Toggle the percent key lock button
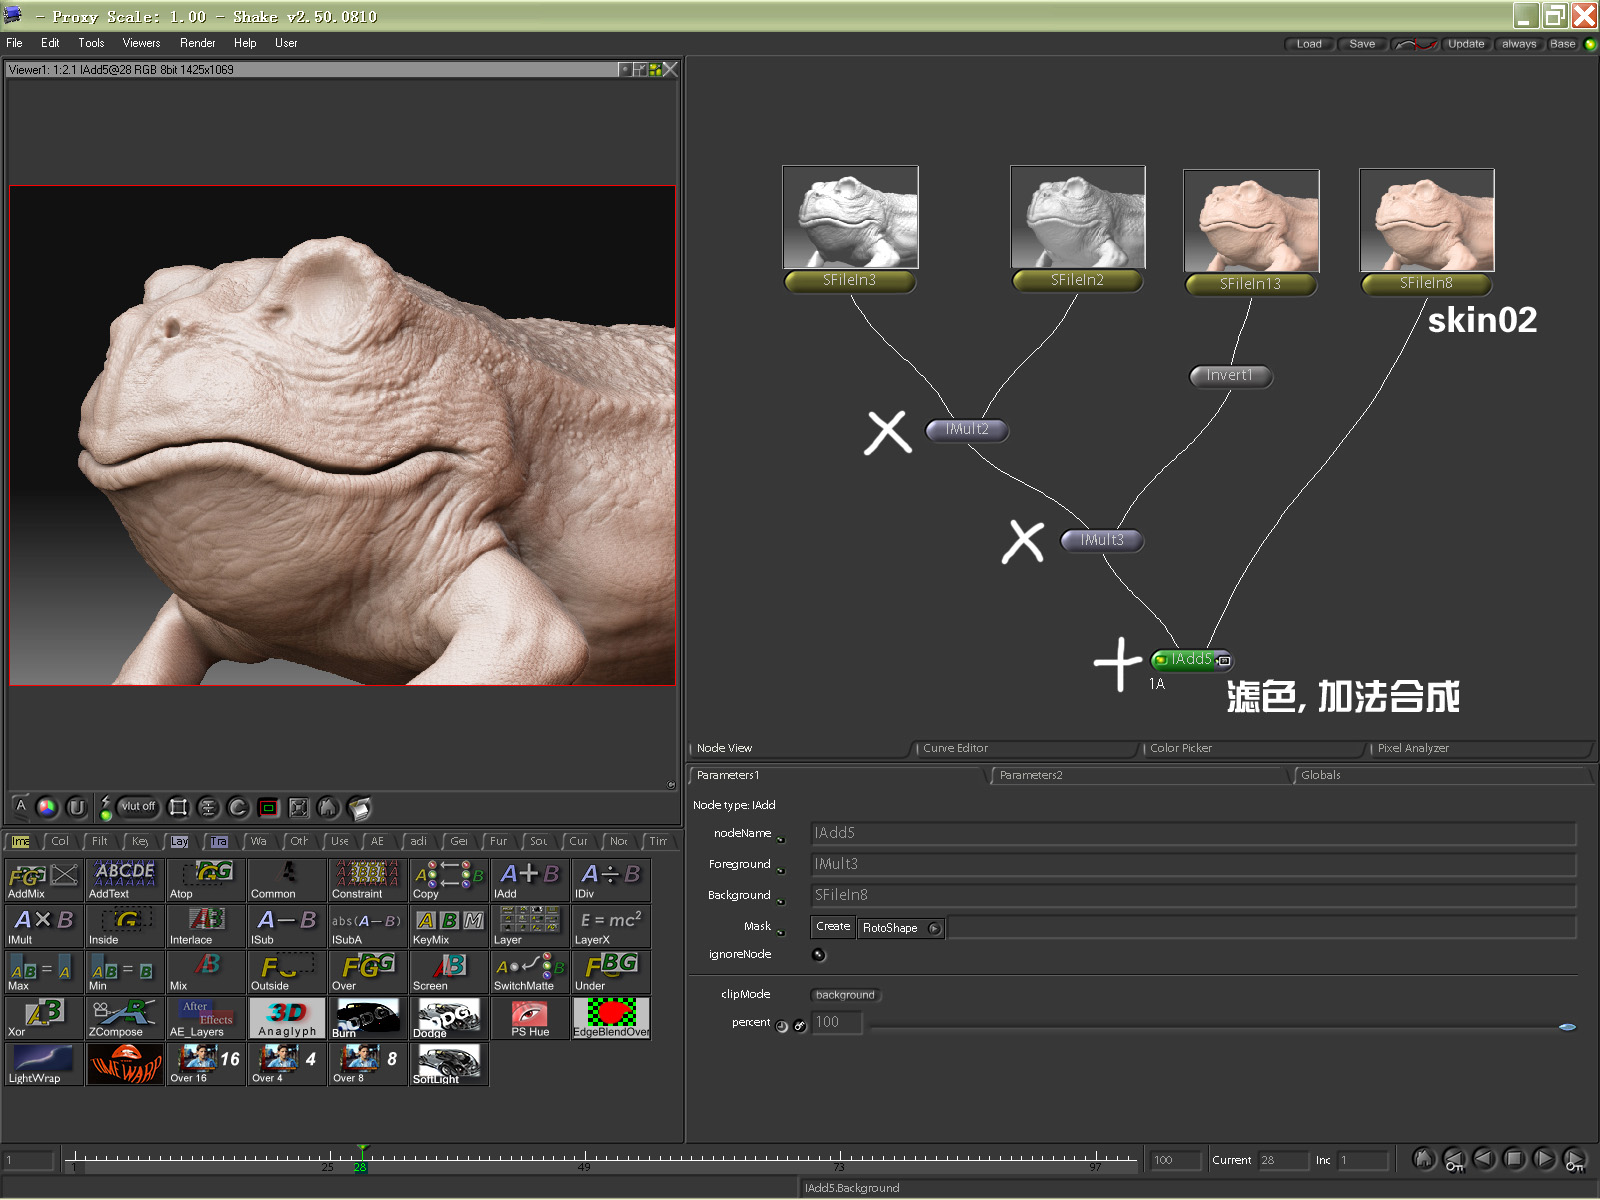 click(800, 1026)
